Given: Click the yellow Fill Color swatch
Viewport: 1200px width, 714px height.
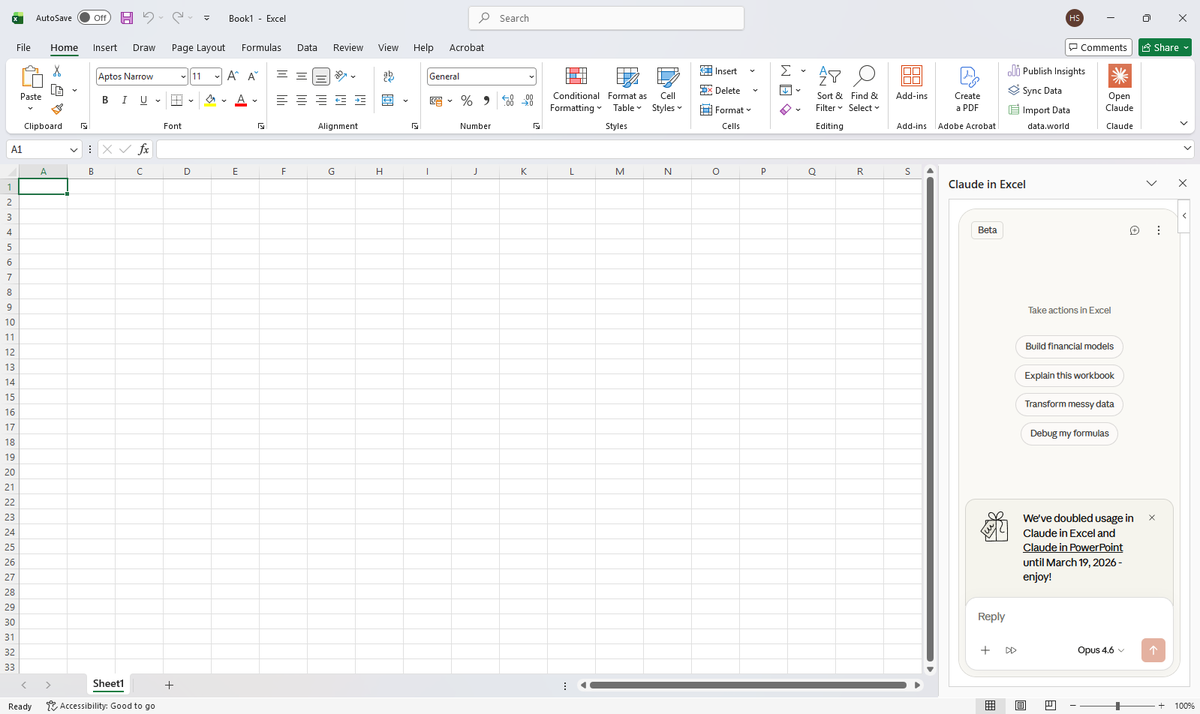Looking at the screenshot, I should [211, 100].
